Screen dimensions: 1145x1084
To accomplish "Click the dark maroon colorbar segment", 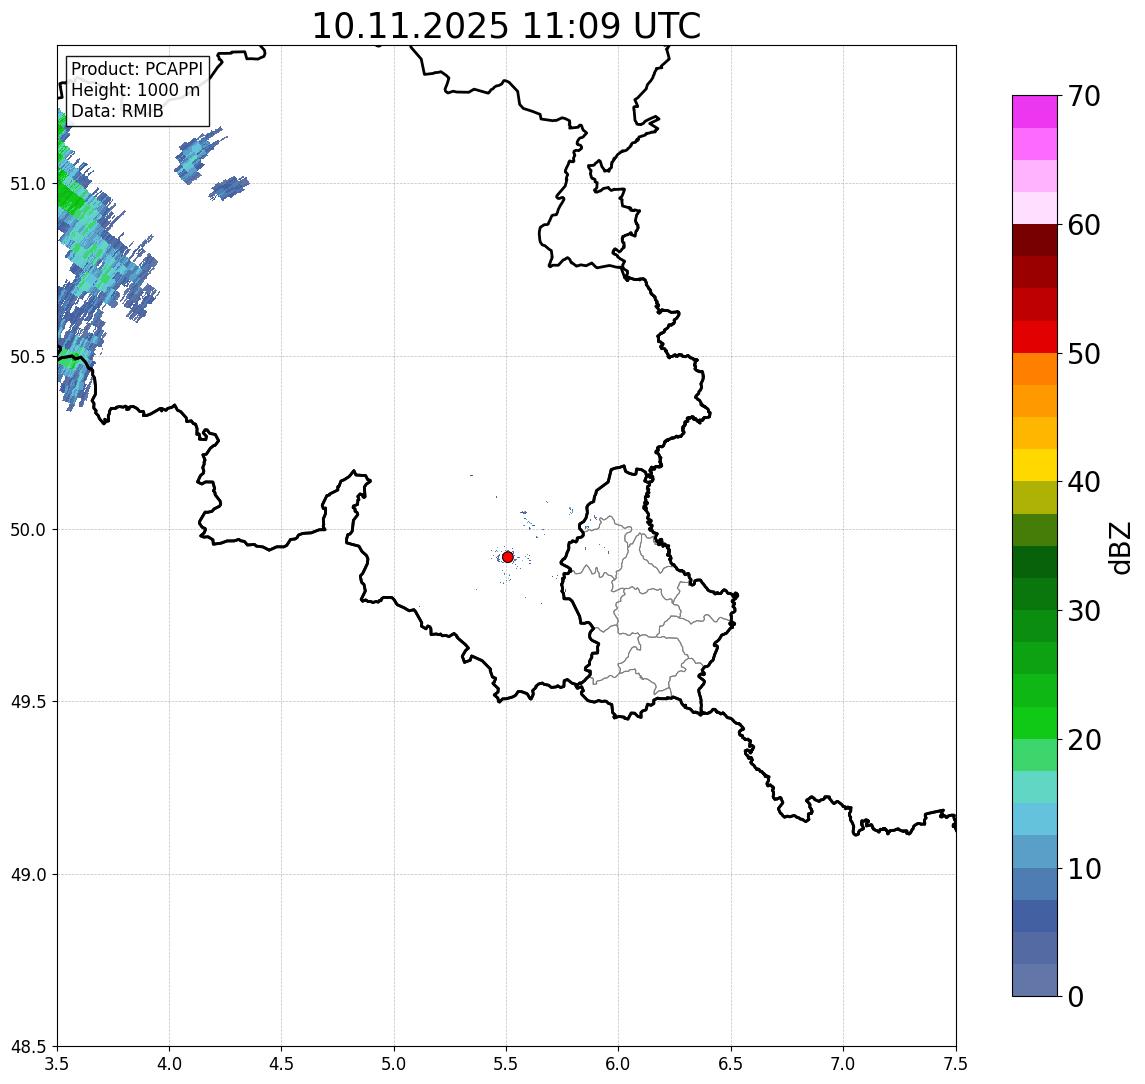I will 1035,240.
